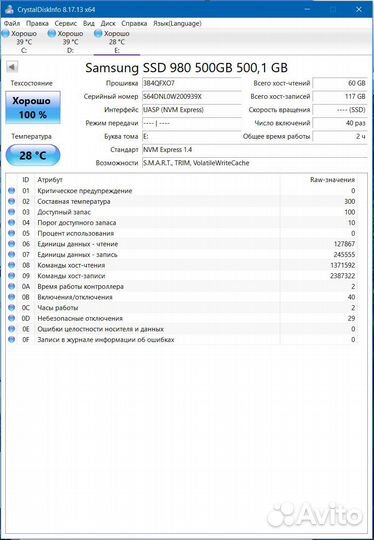
Task: Select the Процент использования attribute text
Action: (x=75, y=233)
